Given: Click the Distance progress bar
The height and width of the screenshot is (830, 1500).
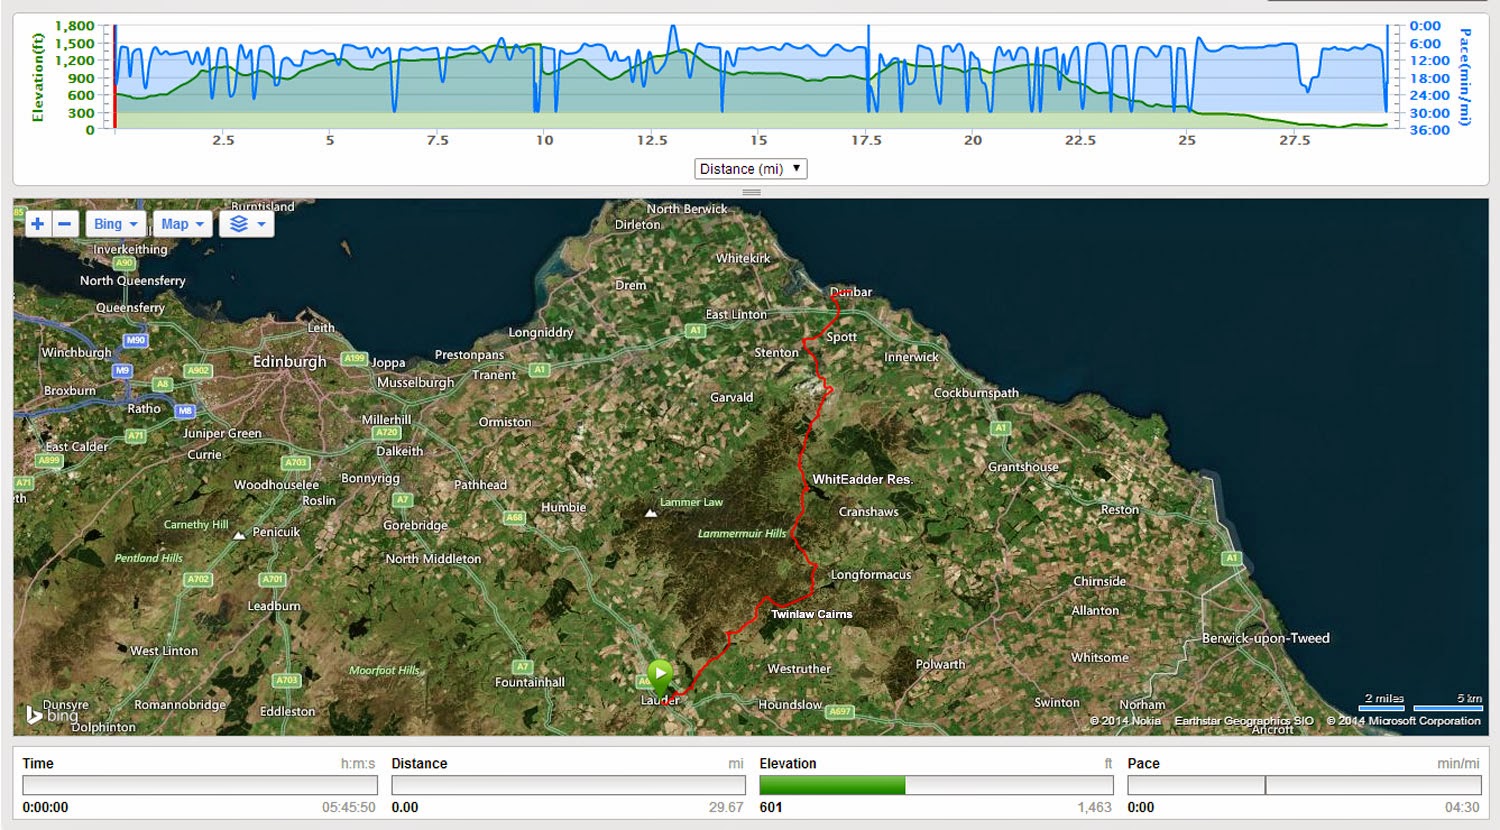Looking at the screenshot, I should click(568, 786).
